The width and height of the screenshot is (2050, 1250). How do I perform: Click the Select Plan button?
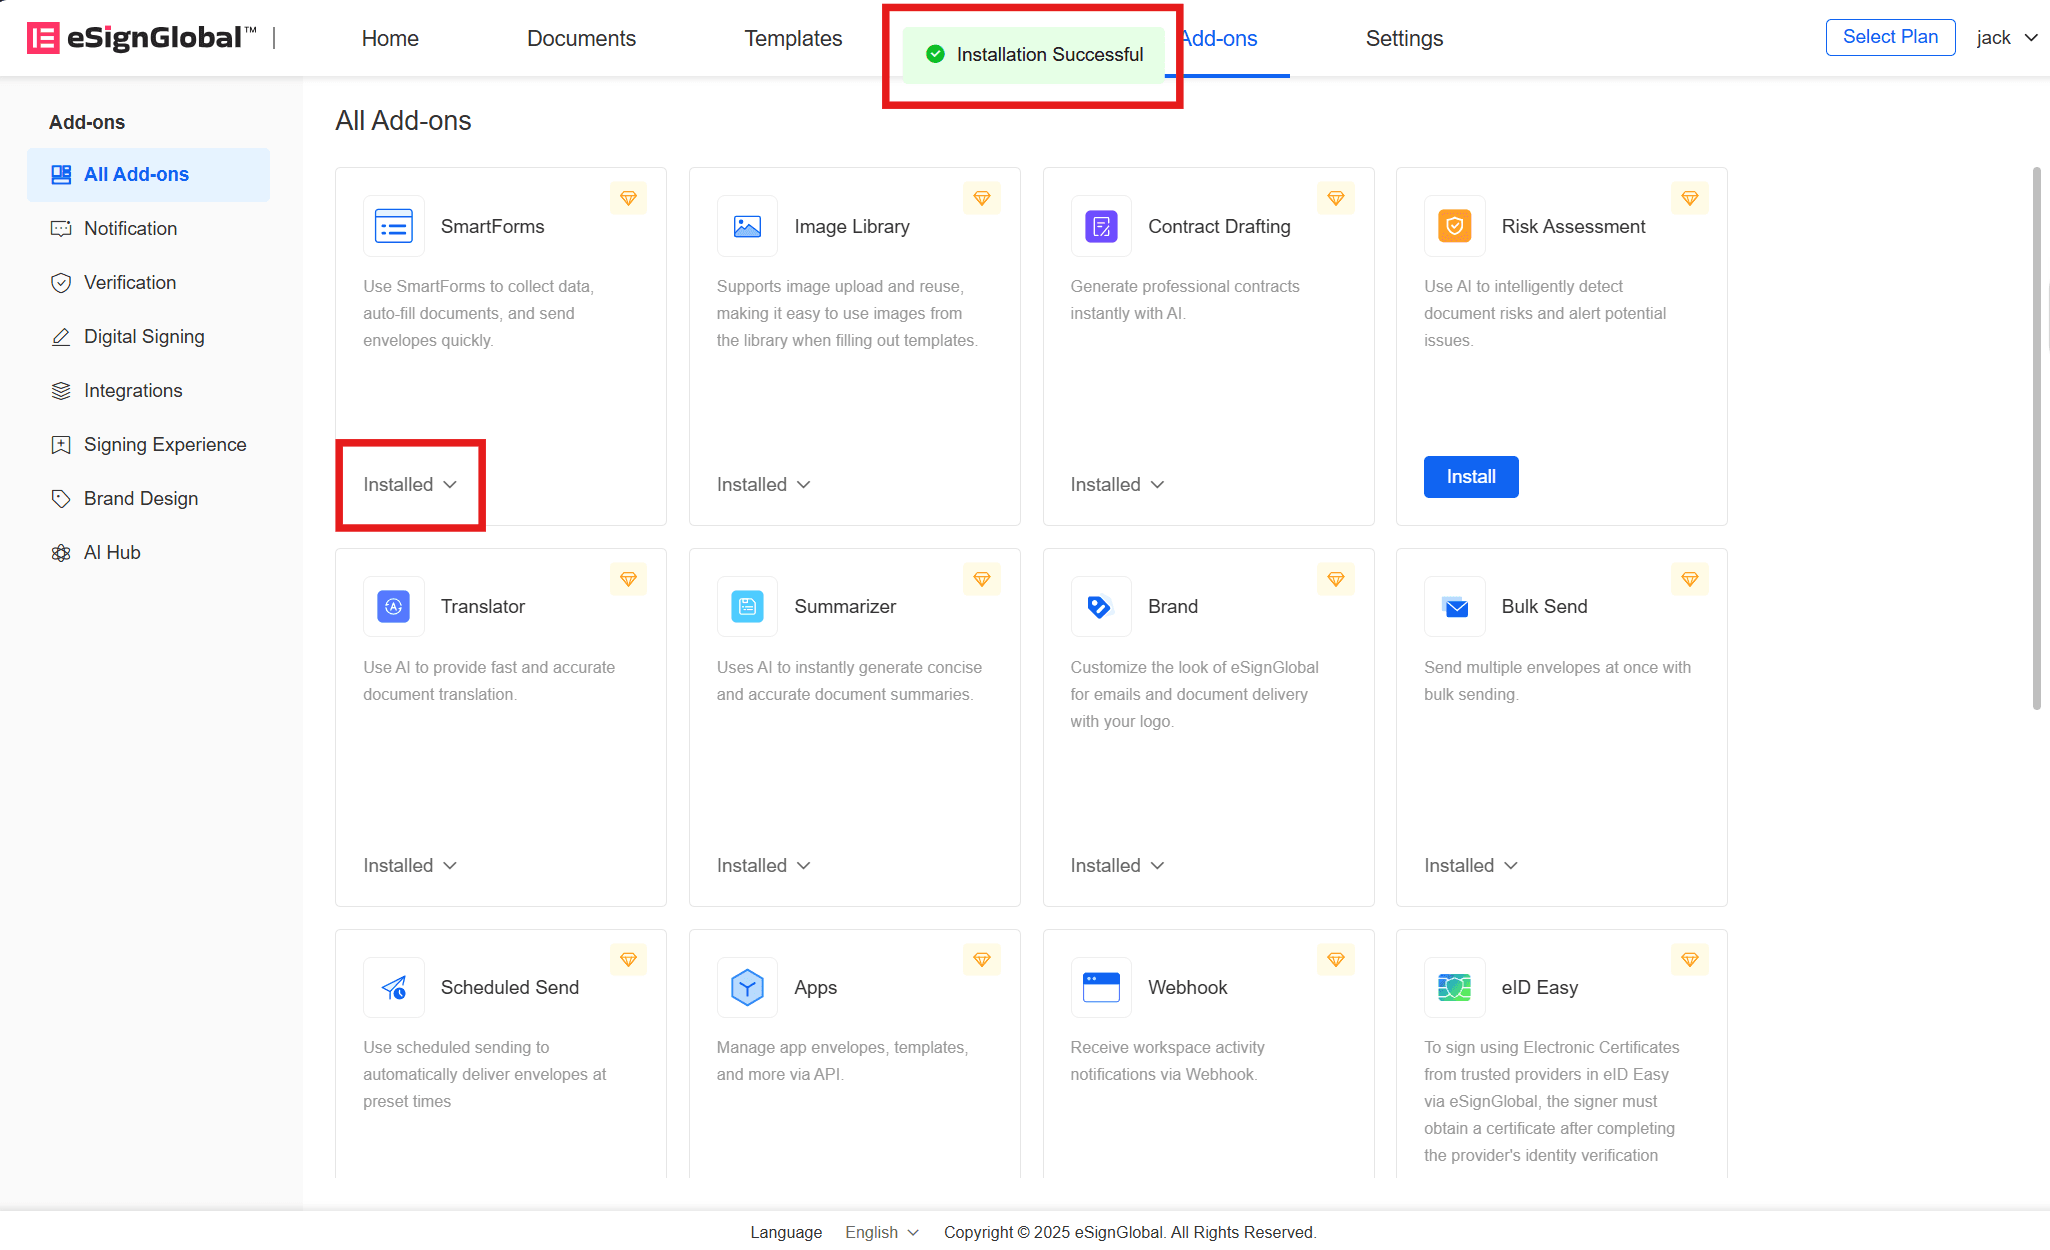1890,37
